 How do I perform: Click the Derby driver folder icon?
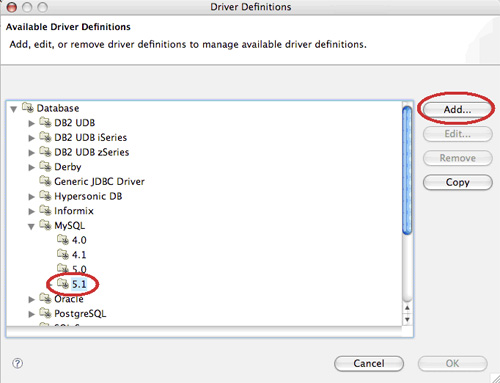tap(45, 166)
